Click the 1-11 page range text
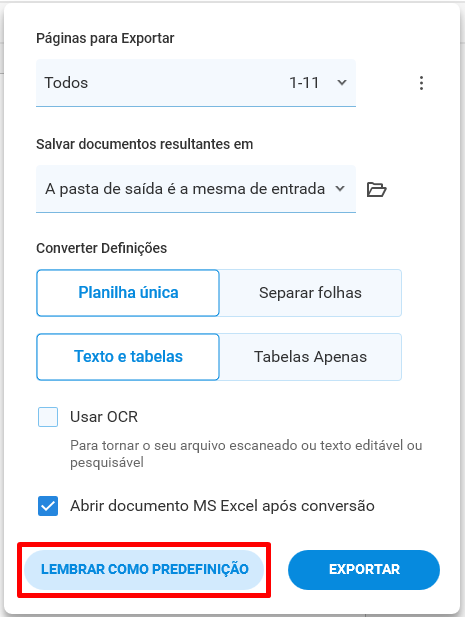Image resolution: width=465 pixels, height=617 pixels. pyautogui.click(x=304, y=83)
